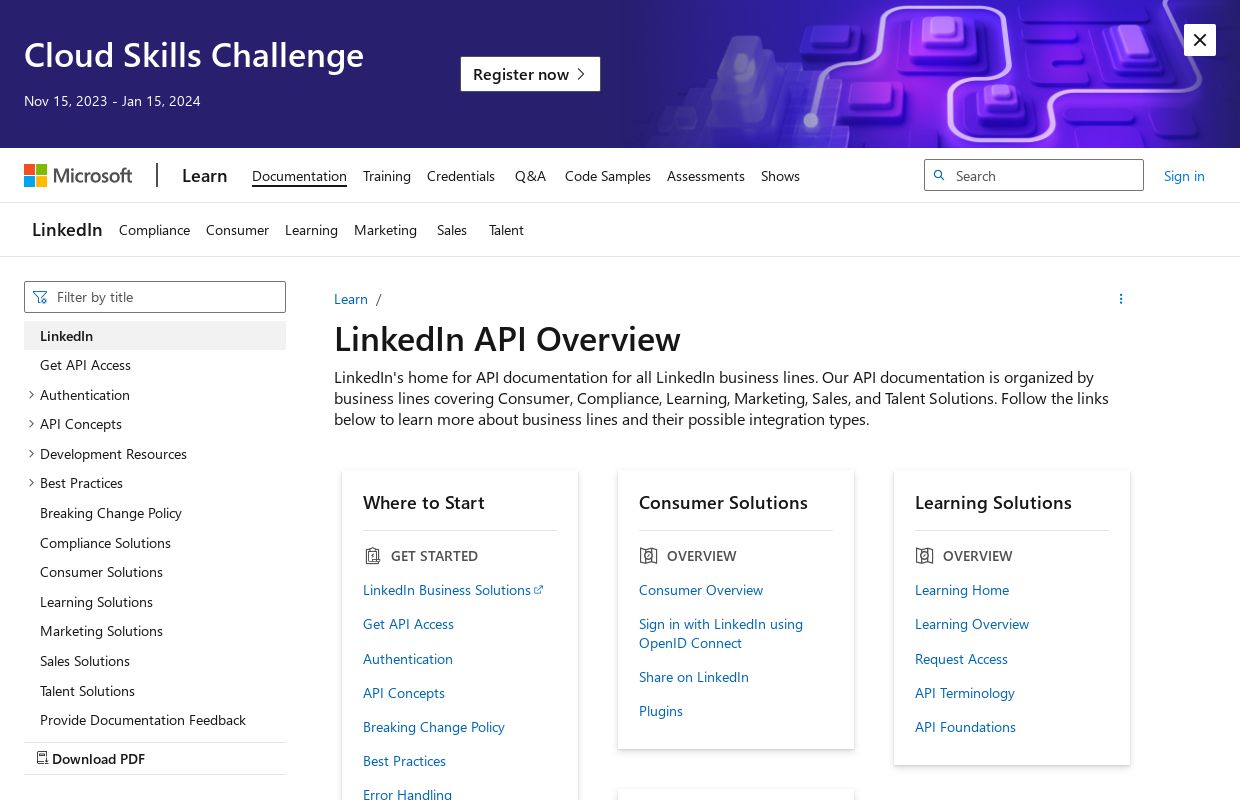Open Share on LinkedIn link

point(694,677)
